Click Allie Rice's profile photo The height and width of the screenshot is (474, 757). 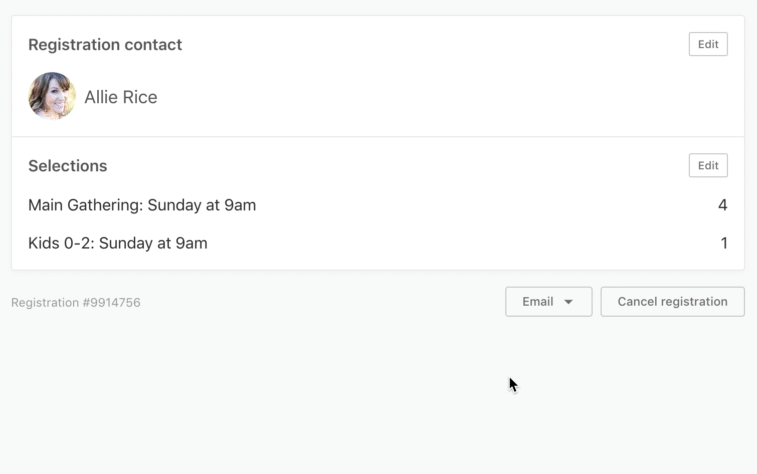click(52, 97)
